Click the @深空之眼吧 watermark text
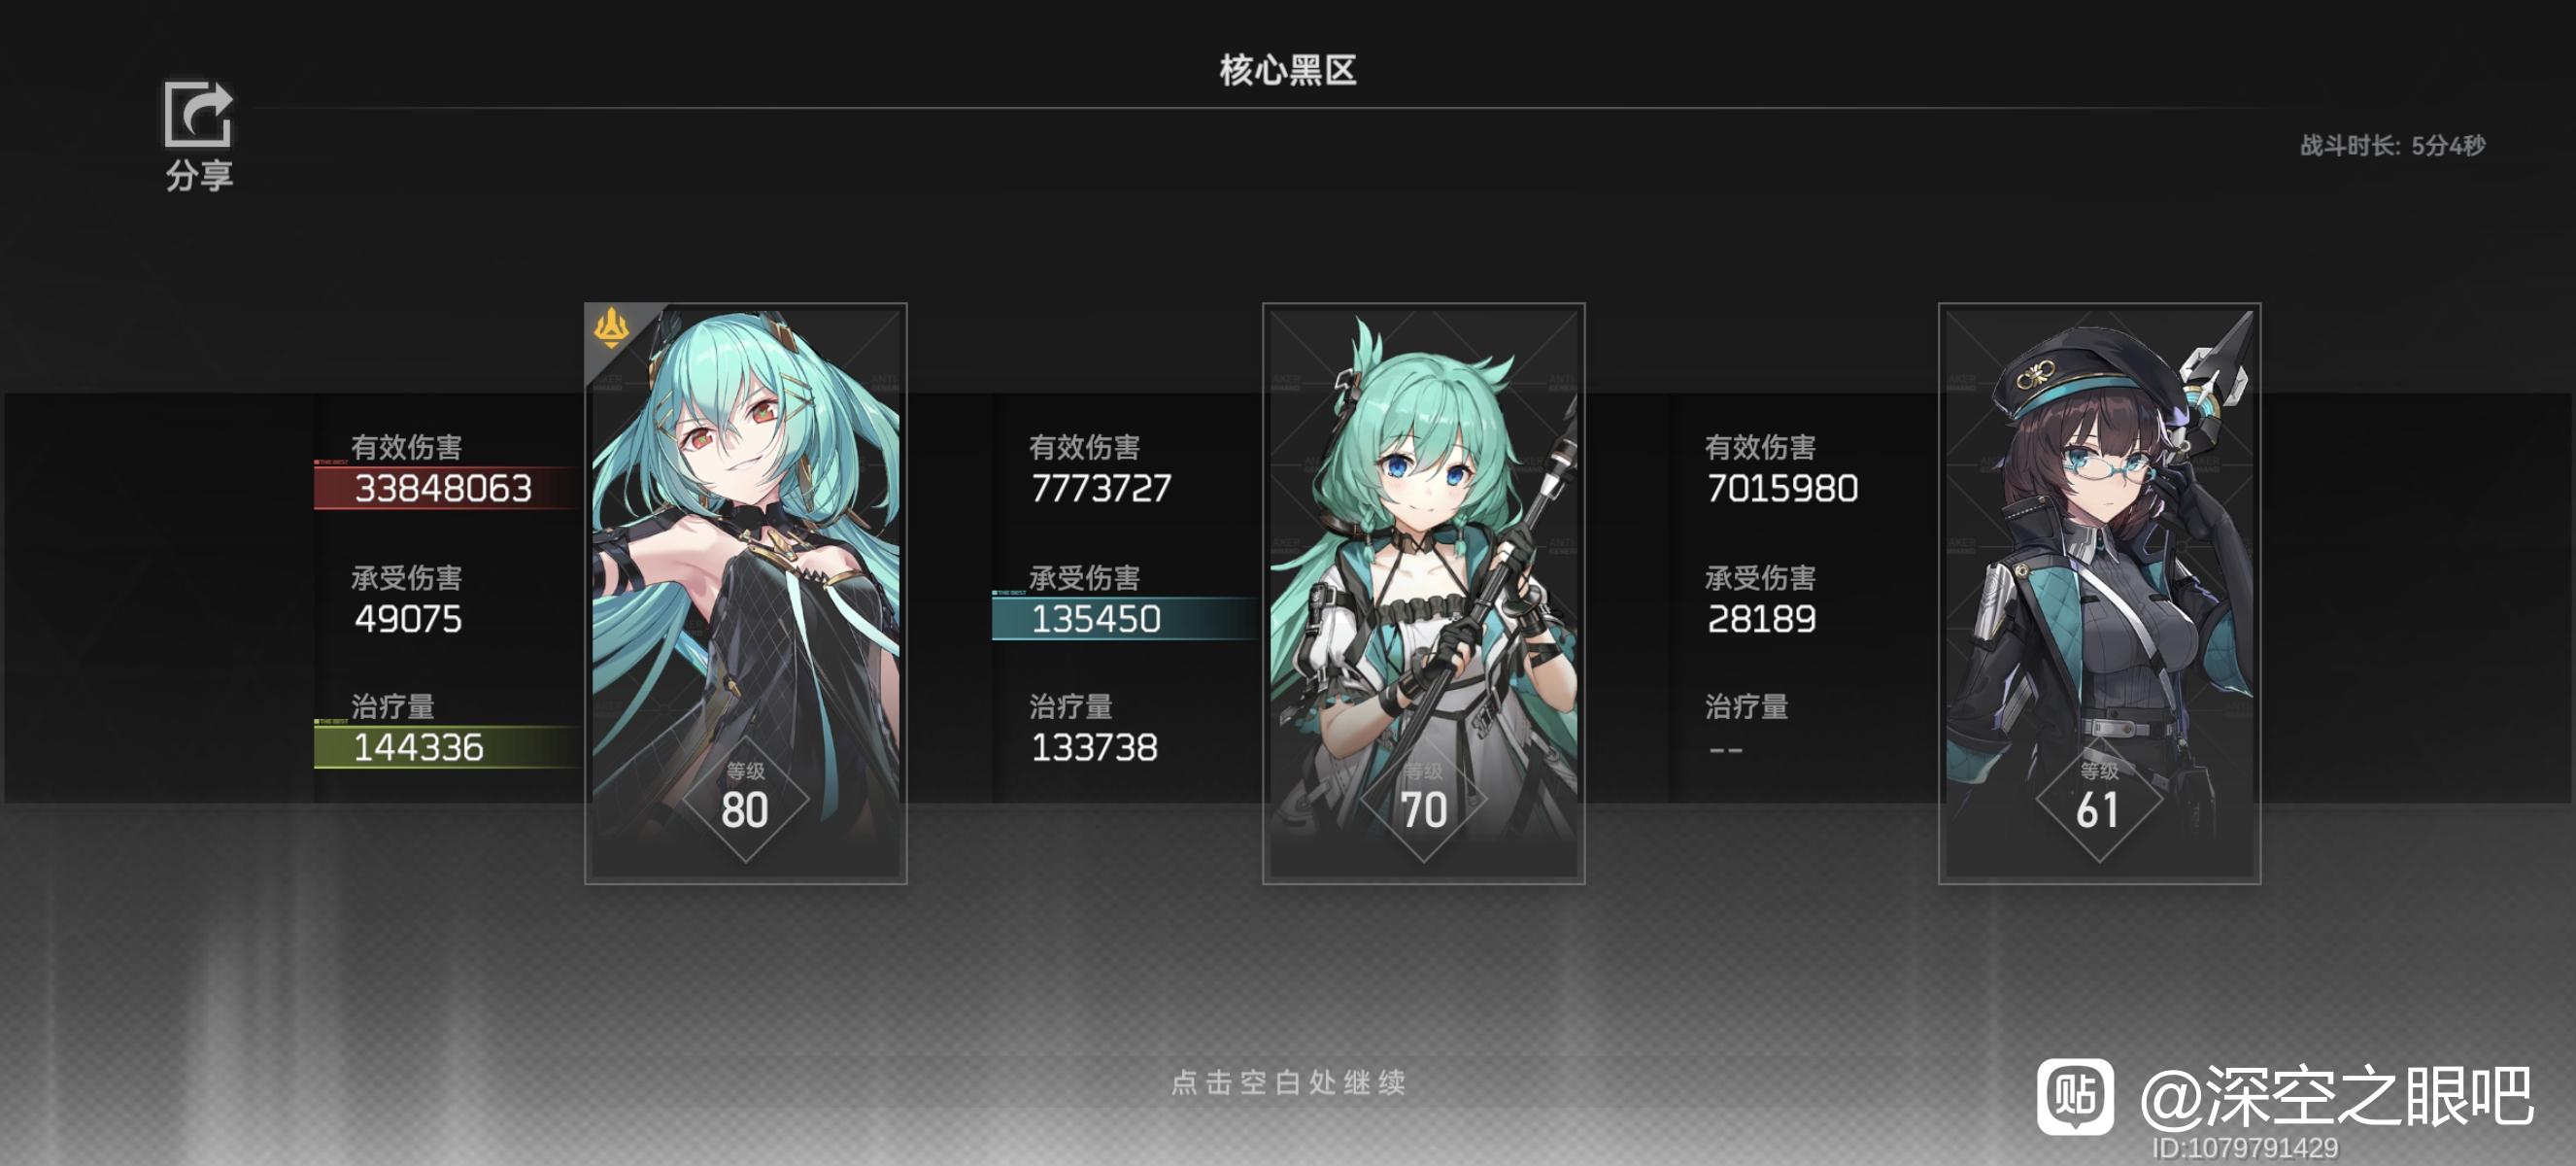Viewport: 2576px width, 1166px height. pos(2337,1097)
